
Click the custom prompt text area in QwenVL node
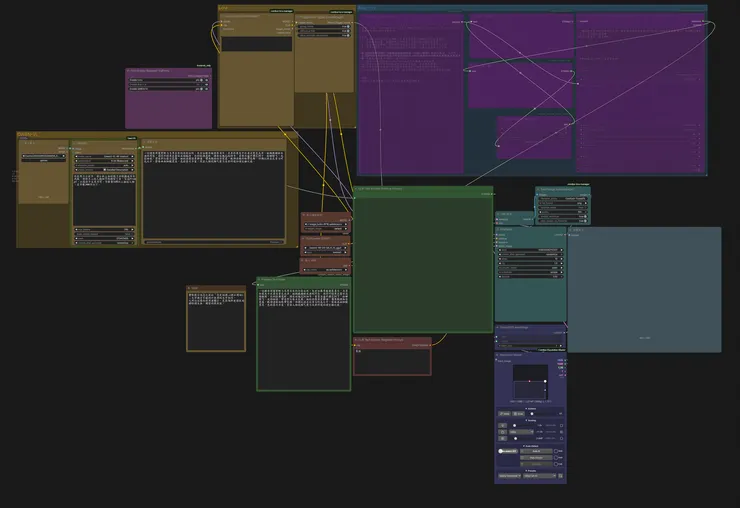click(x=104, y=200)
